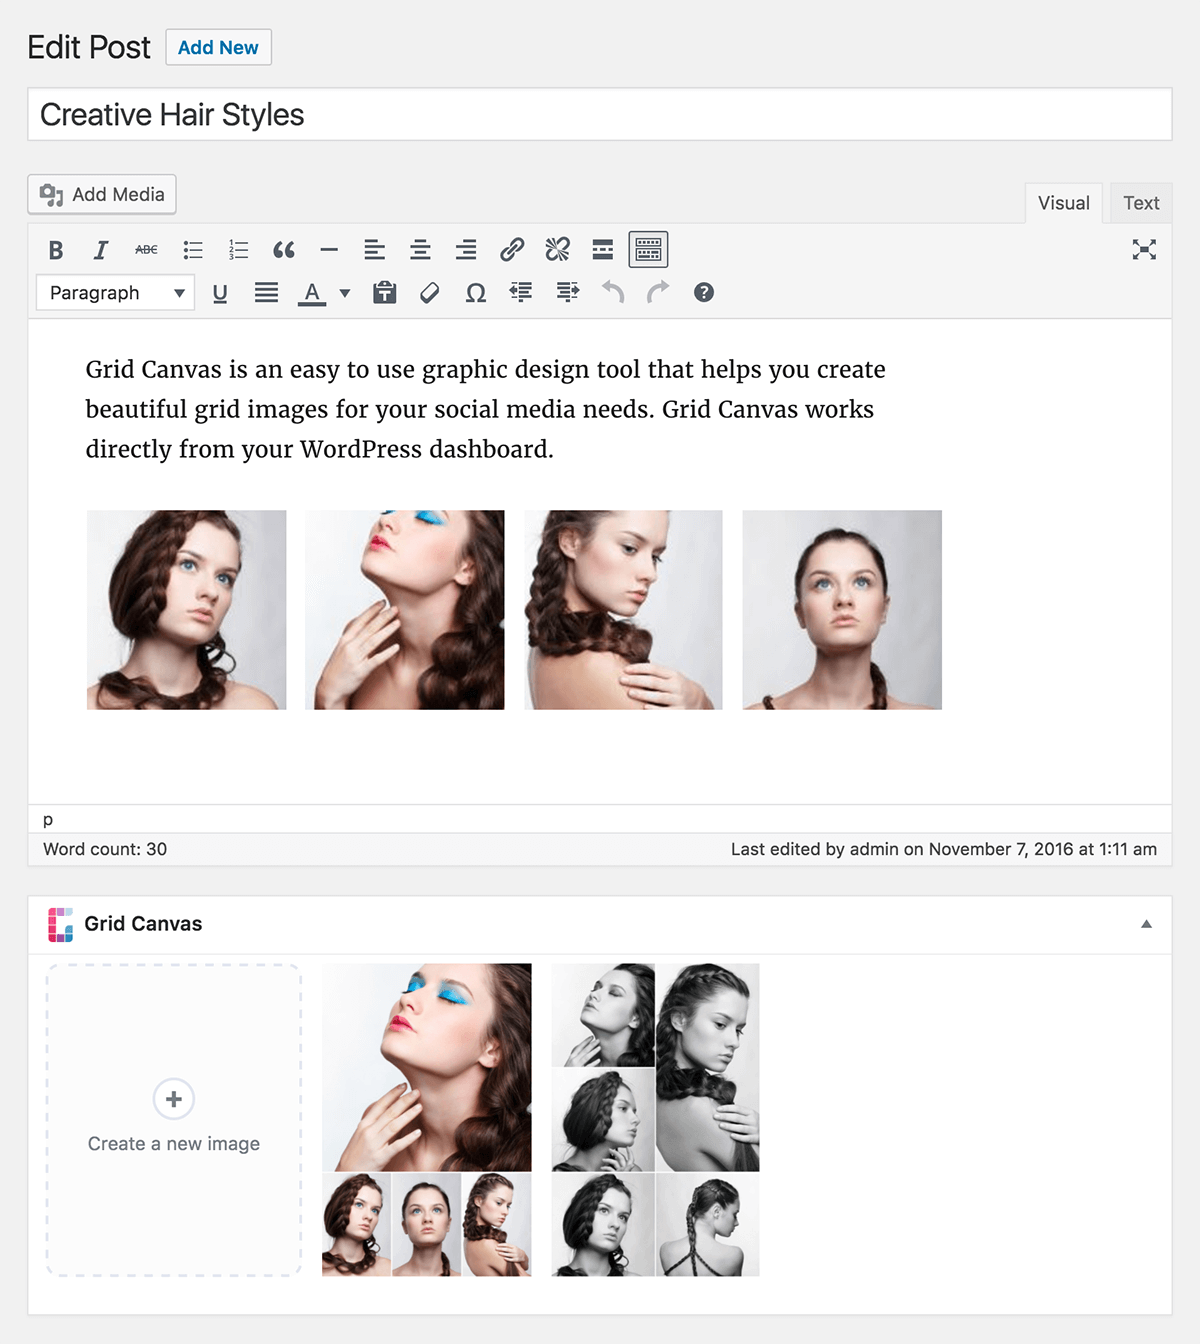This screenshot has height=1344, width=1200.
Task: Undo the last edit
Action: click(613, 293)
